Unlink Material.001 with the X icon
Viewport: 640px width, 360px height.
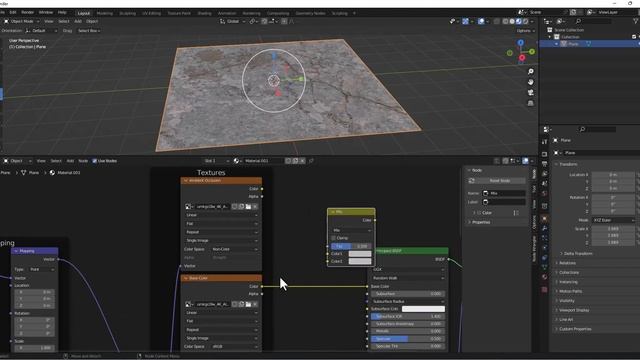(x=302, y=161)
